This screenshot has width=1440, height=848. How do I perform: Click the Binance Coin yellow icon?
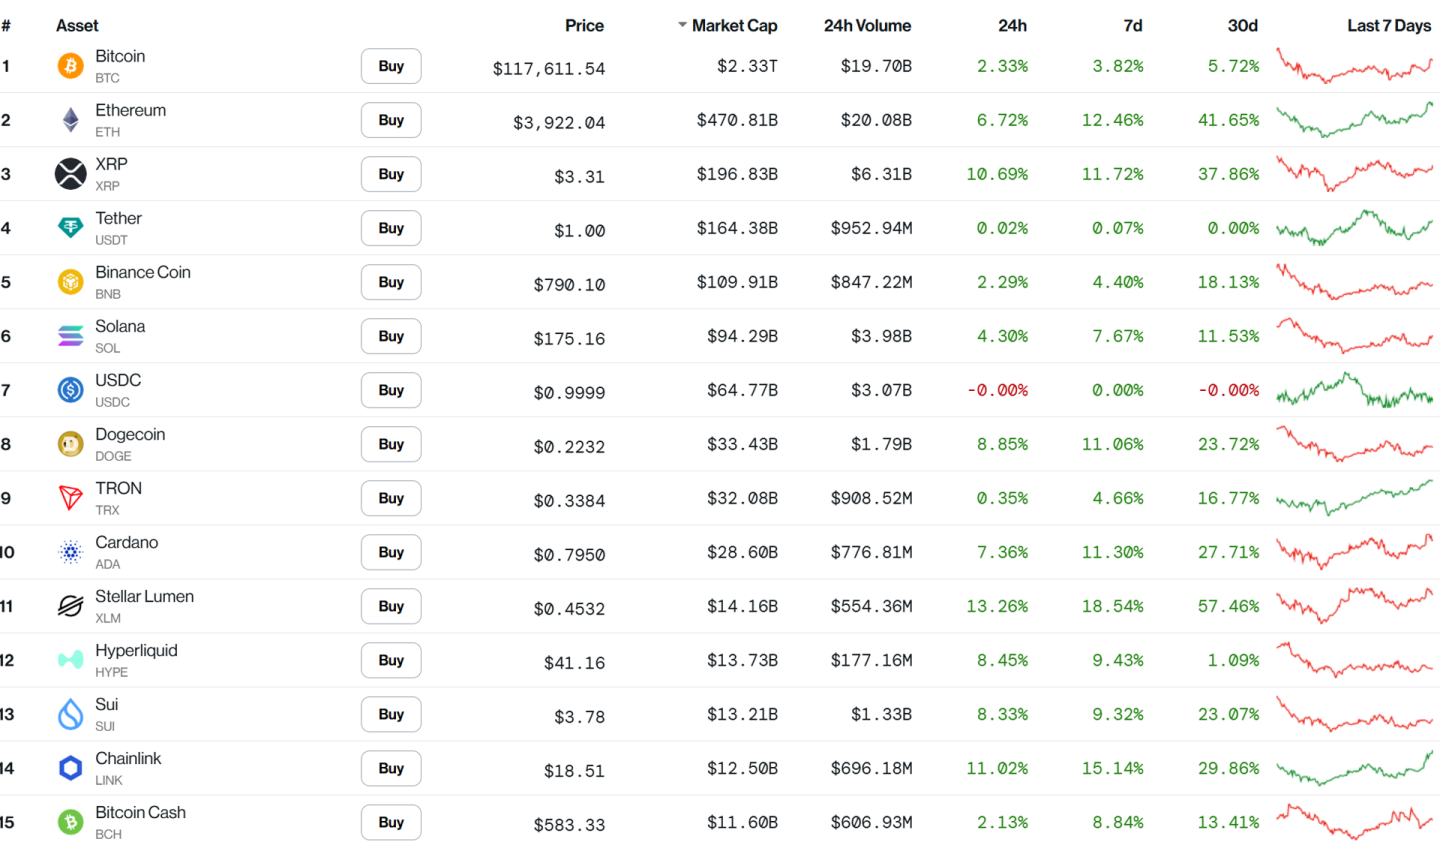point(70,282)
